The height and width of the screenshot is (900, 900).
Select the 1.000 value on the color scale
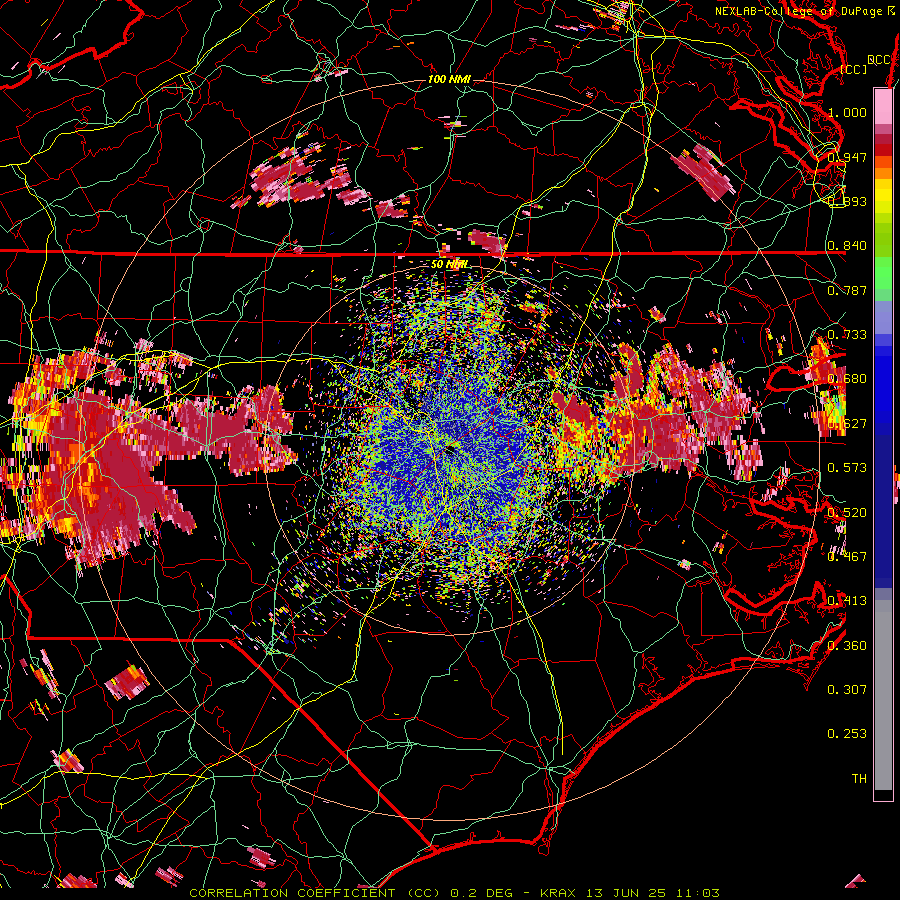coord(847,112)
